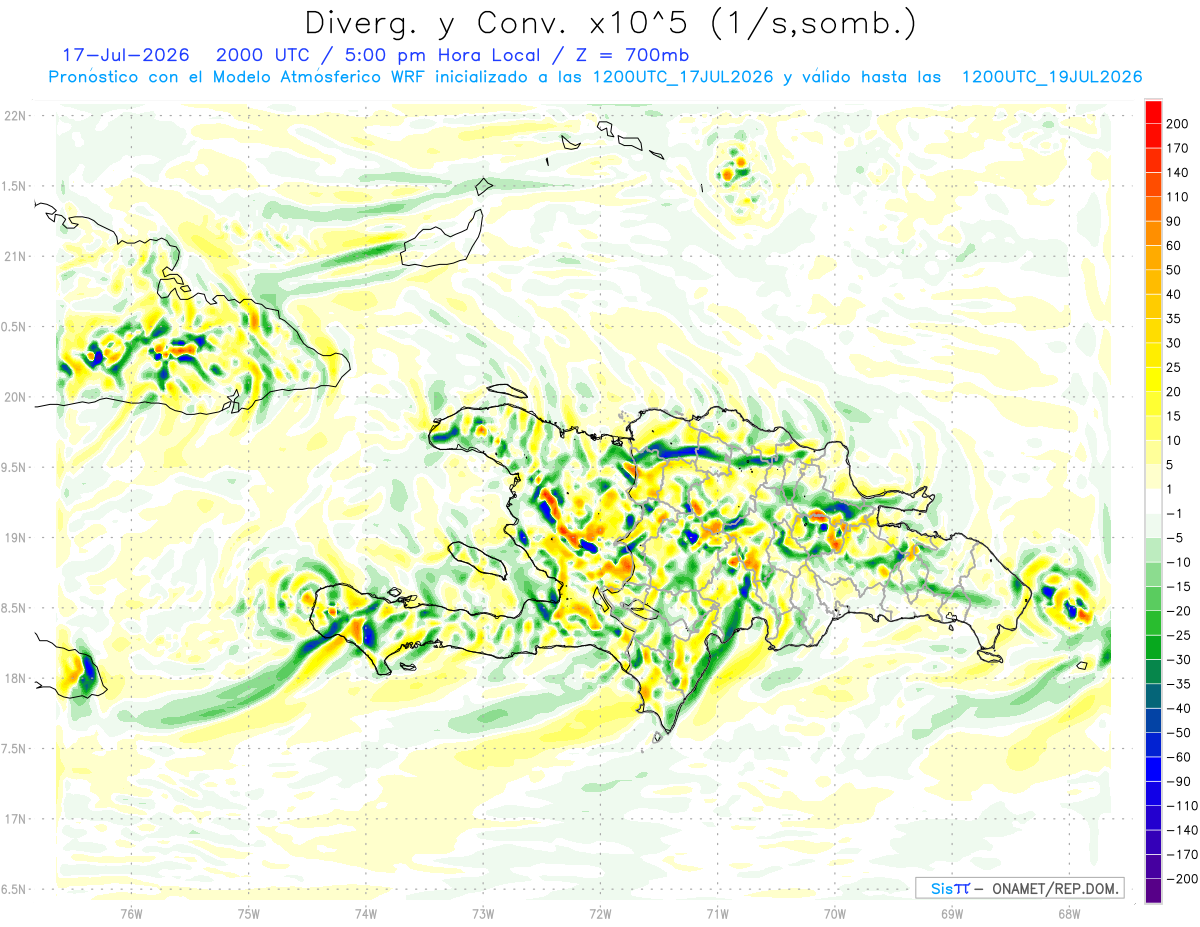Viewport: 1200px width, 927px height.
Task: Click the longitude label '69W'
Action: [952, 913]
